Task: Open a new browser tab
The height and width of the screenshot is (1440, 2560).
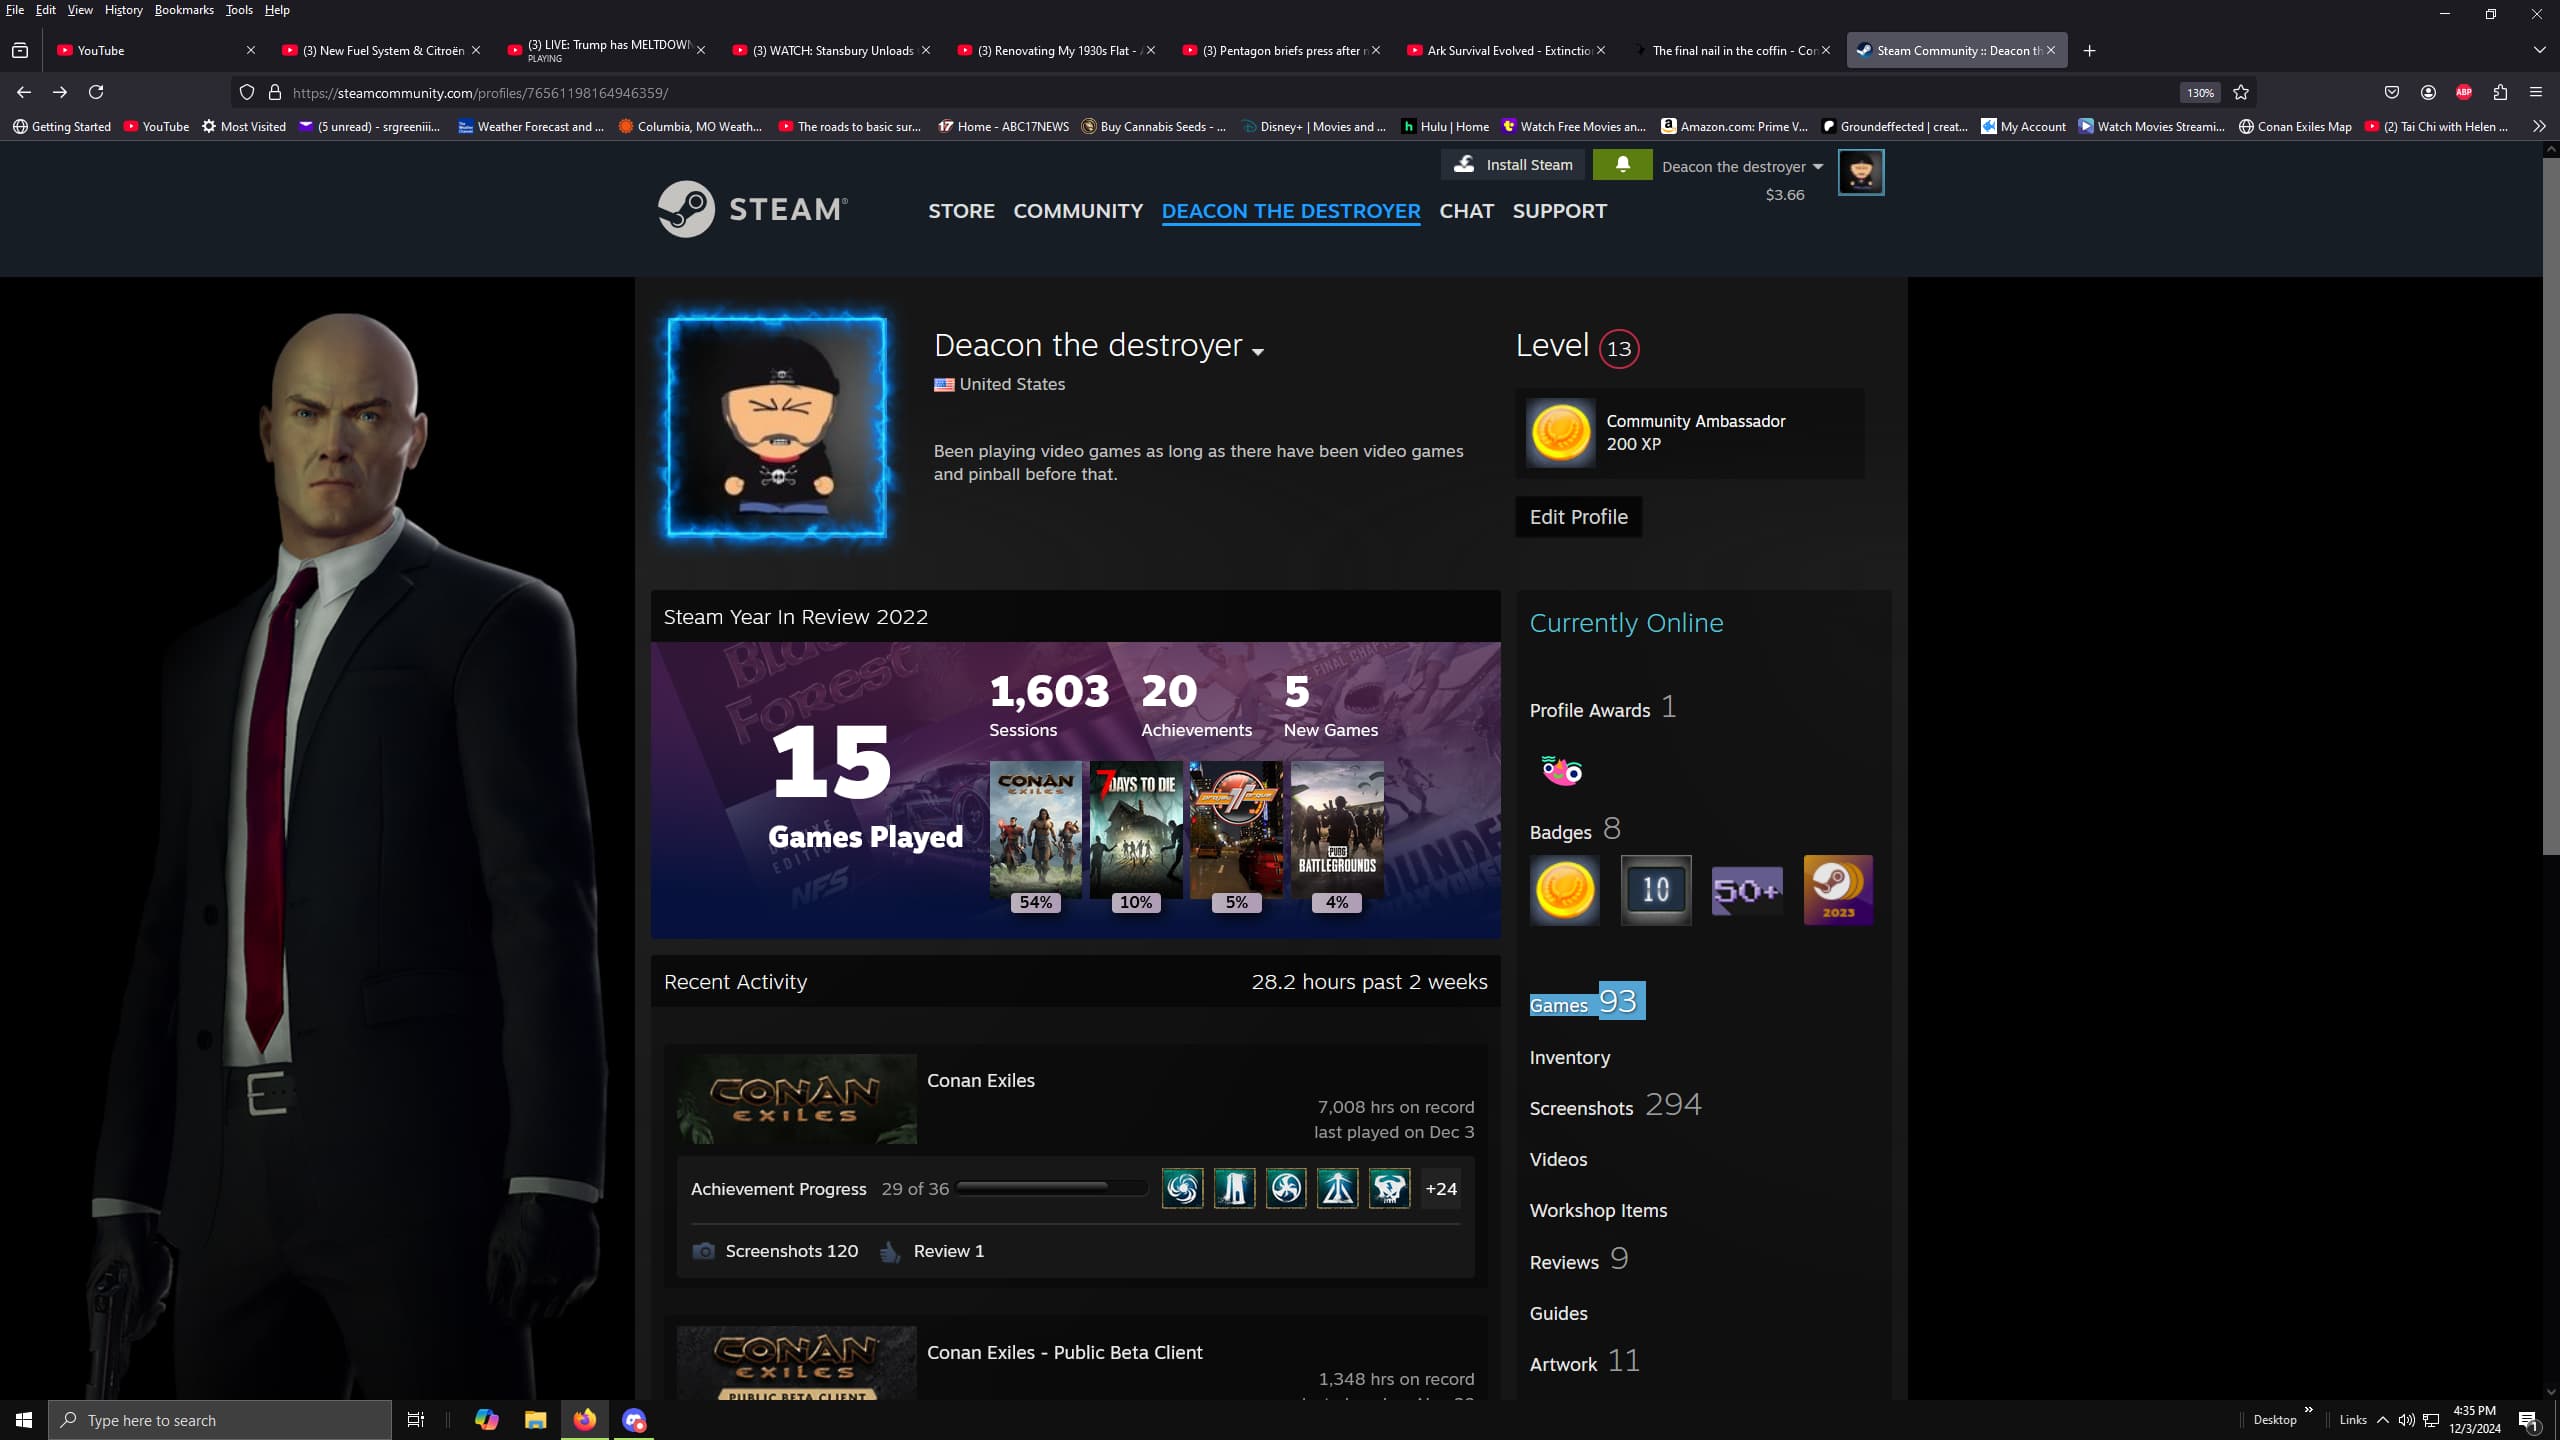Action: click(x=2089, y=50)
